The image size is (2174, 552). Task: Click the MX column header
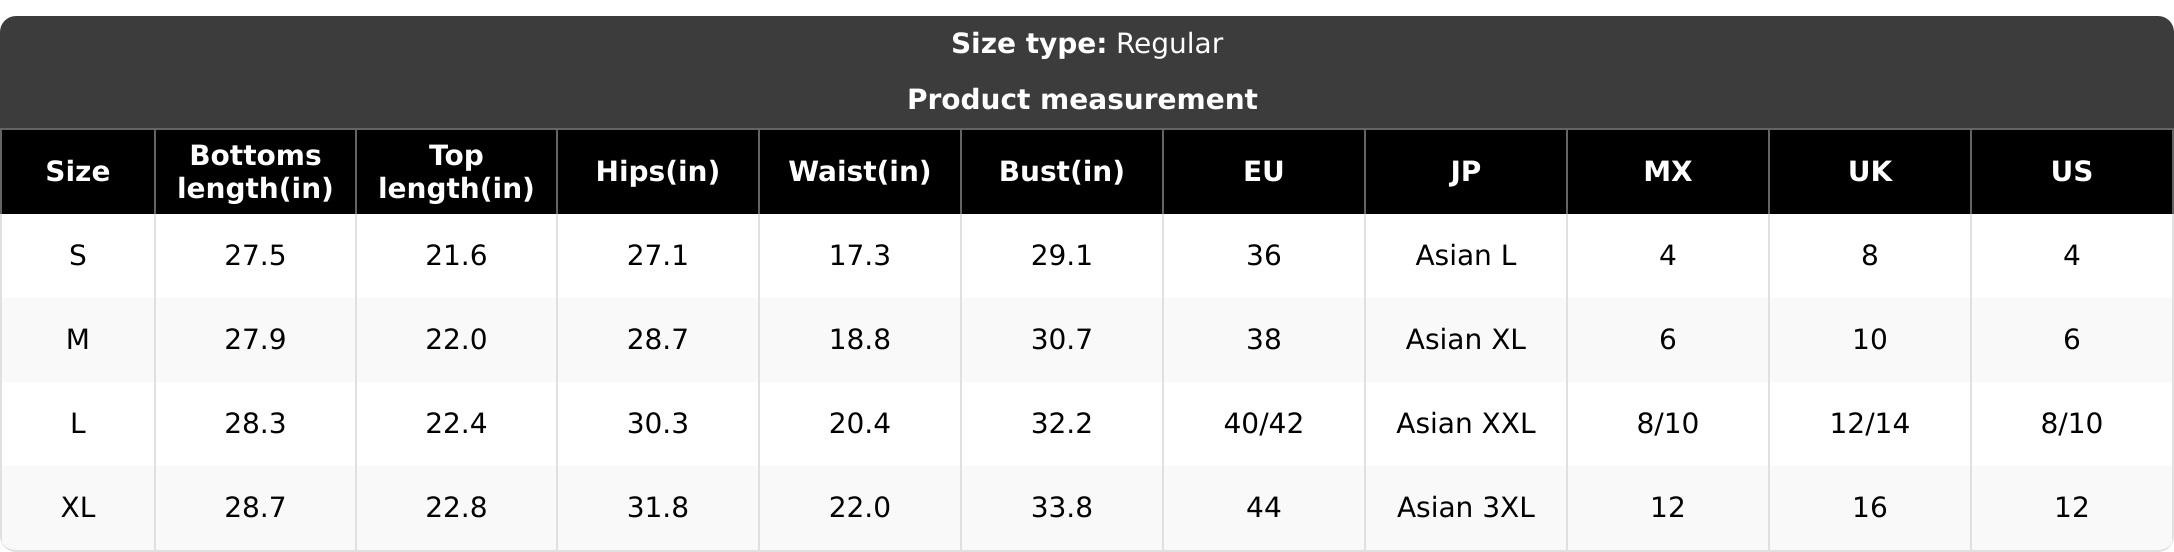(x=1668, y=172)
